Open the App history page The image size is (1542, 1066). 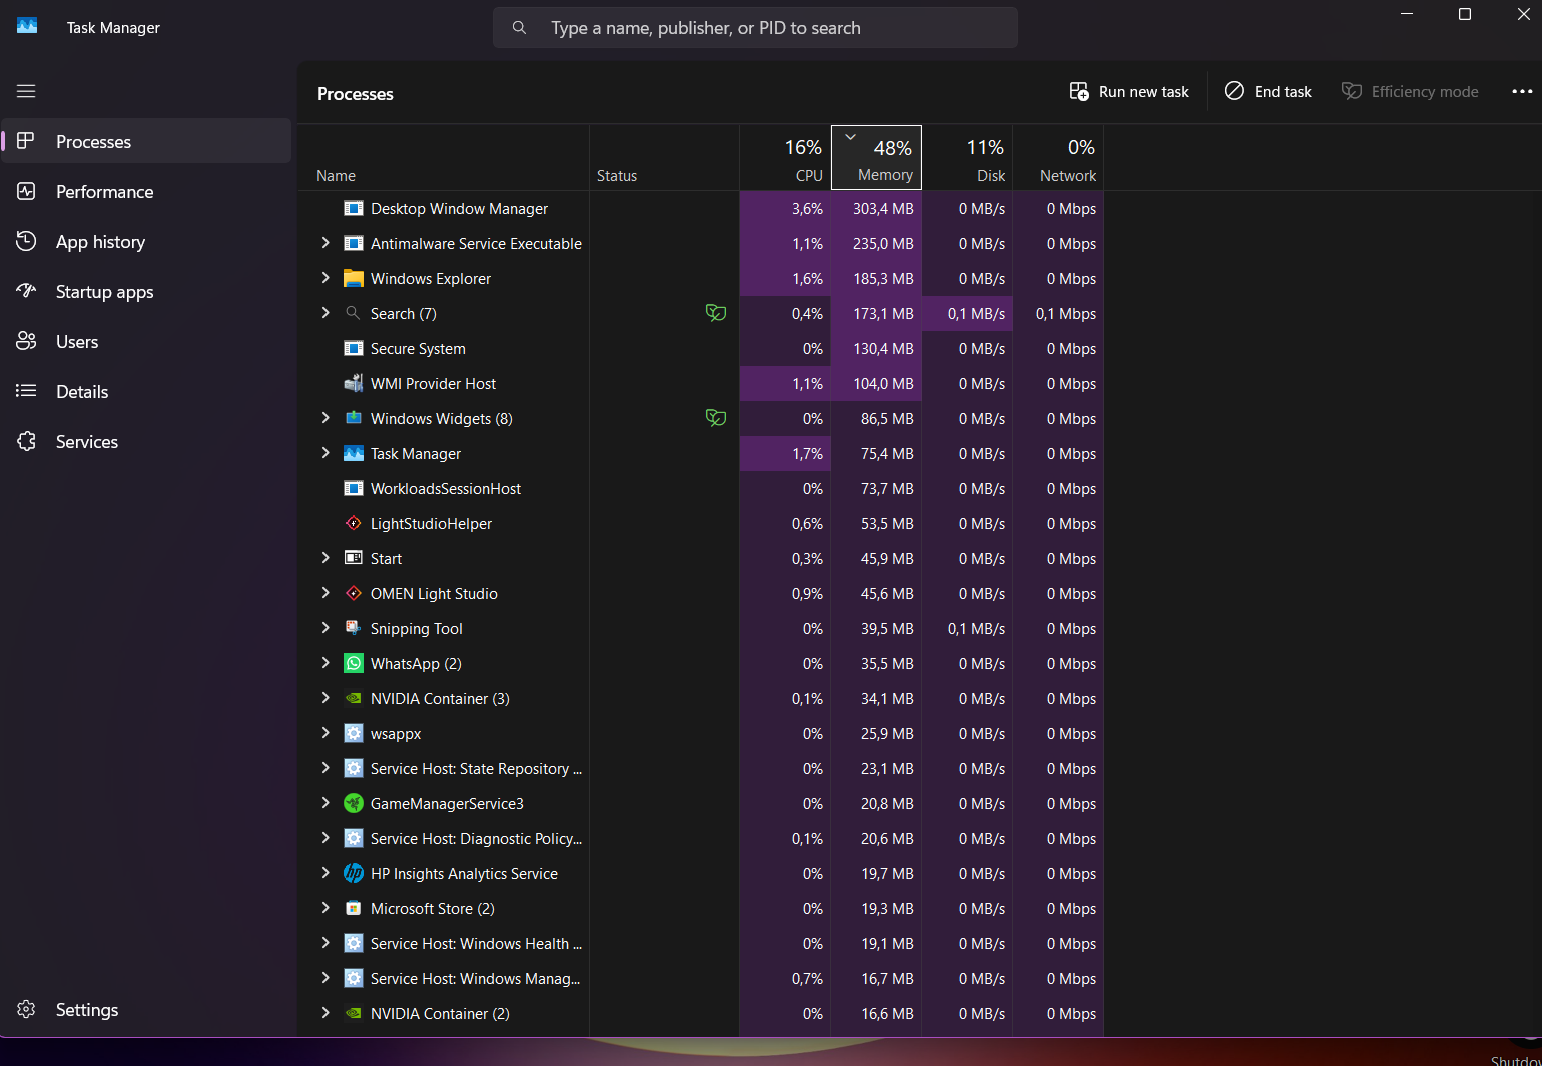pos(147,241)
